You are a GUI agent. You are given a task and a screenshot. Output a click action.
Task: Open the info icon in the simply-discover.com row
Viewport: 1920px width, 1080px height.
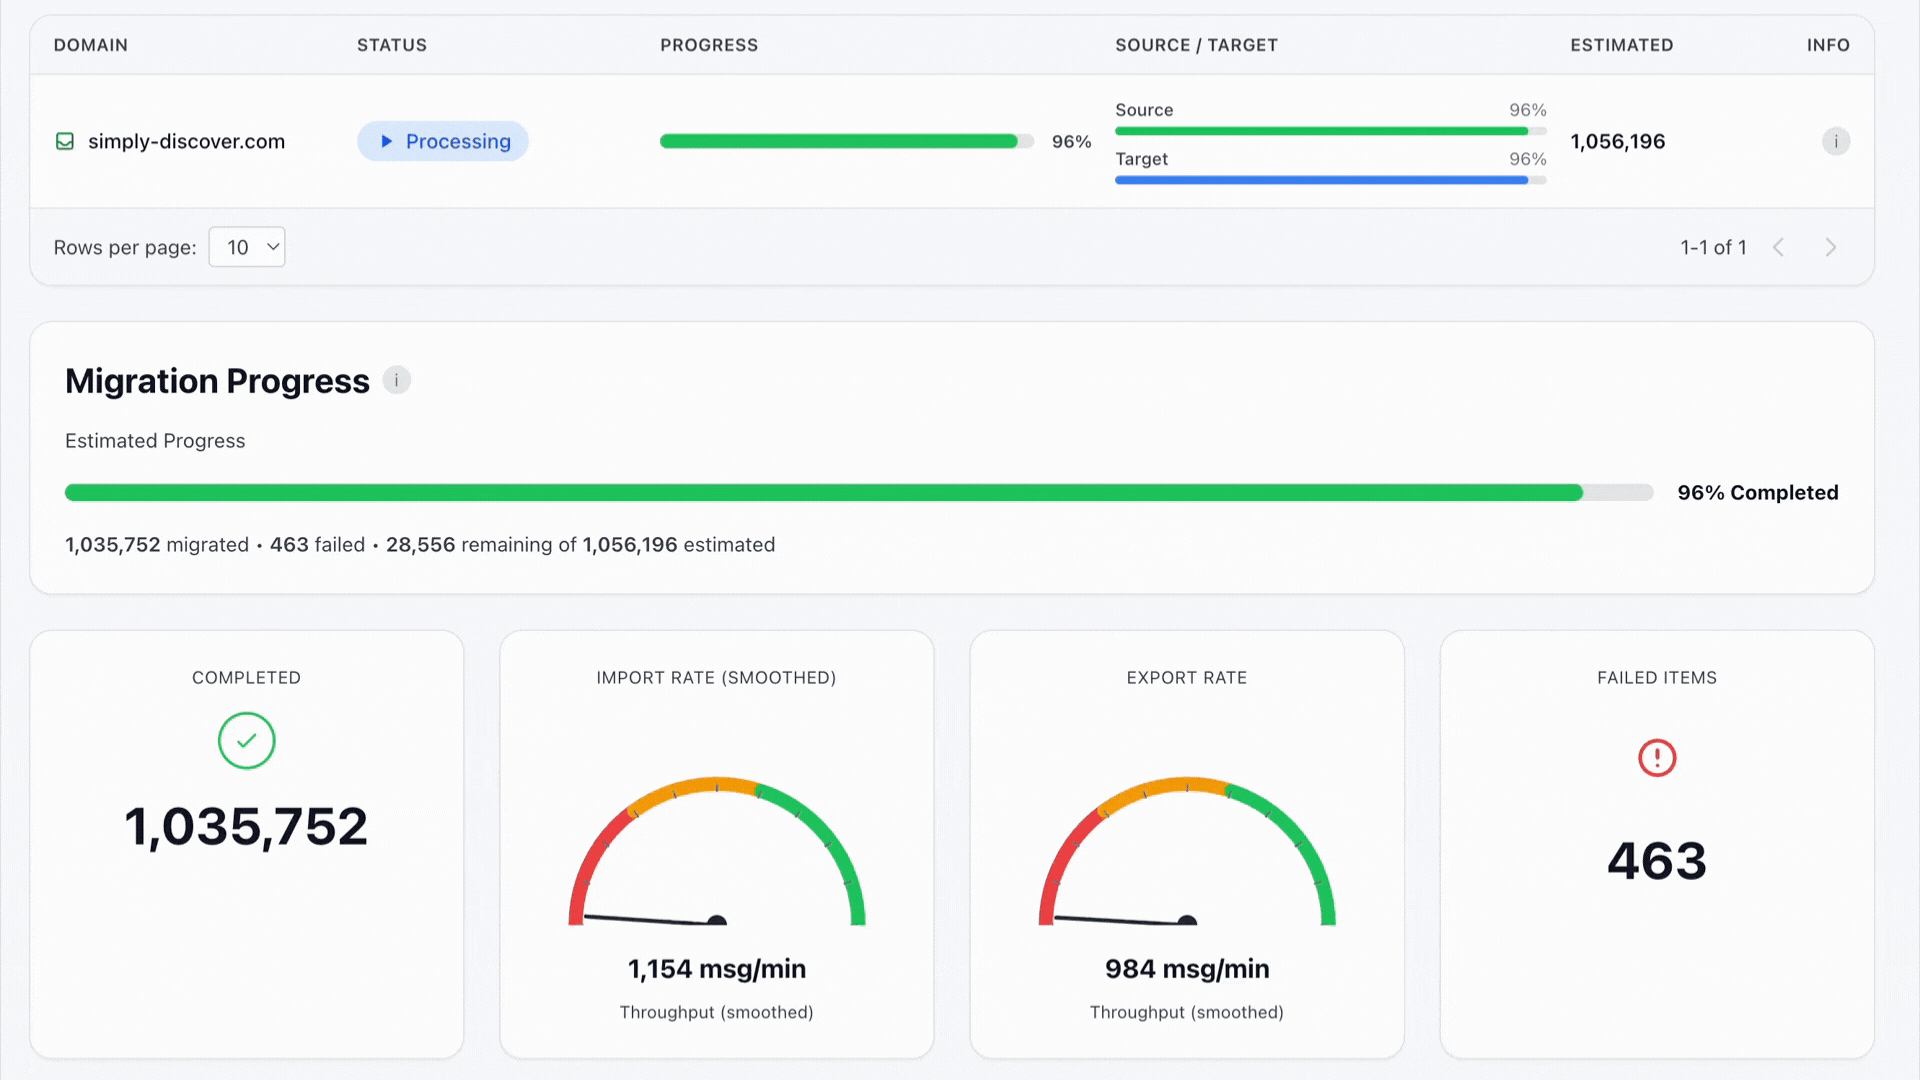point(1836,141)
